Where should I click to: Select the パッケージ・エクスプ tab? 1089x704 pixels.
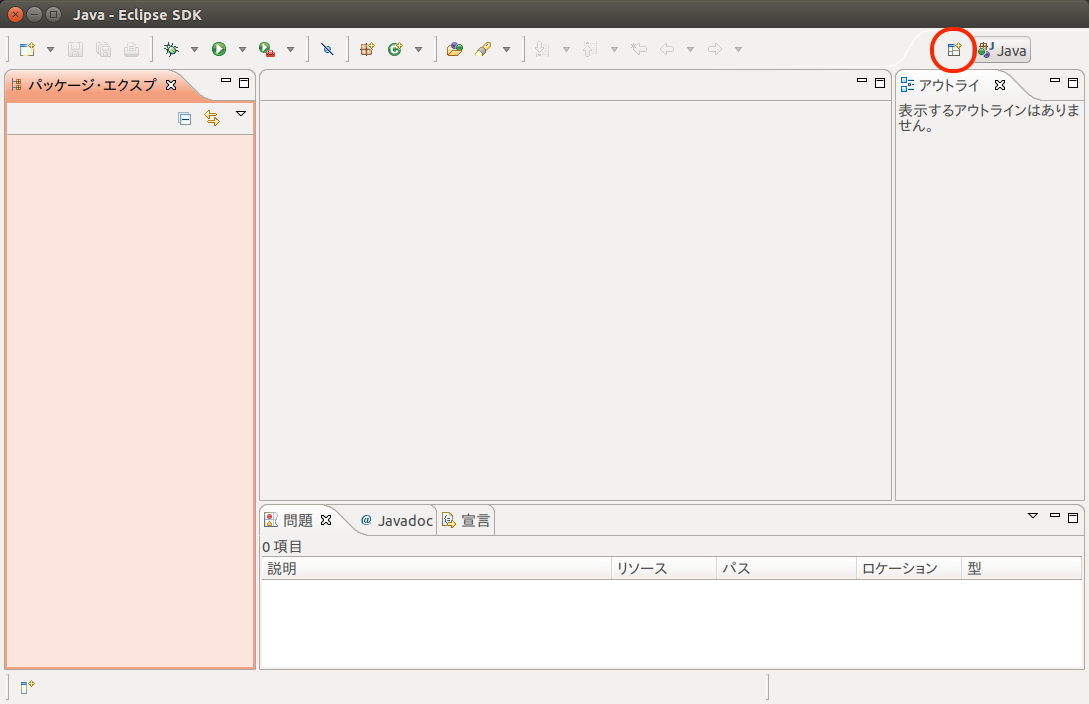coord(92,85)
